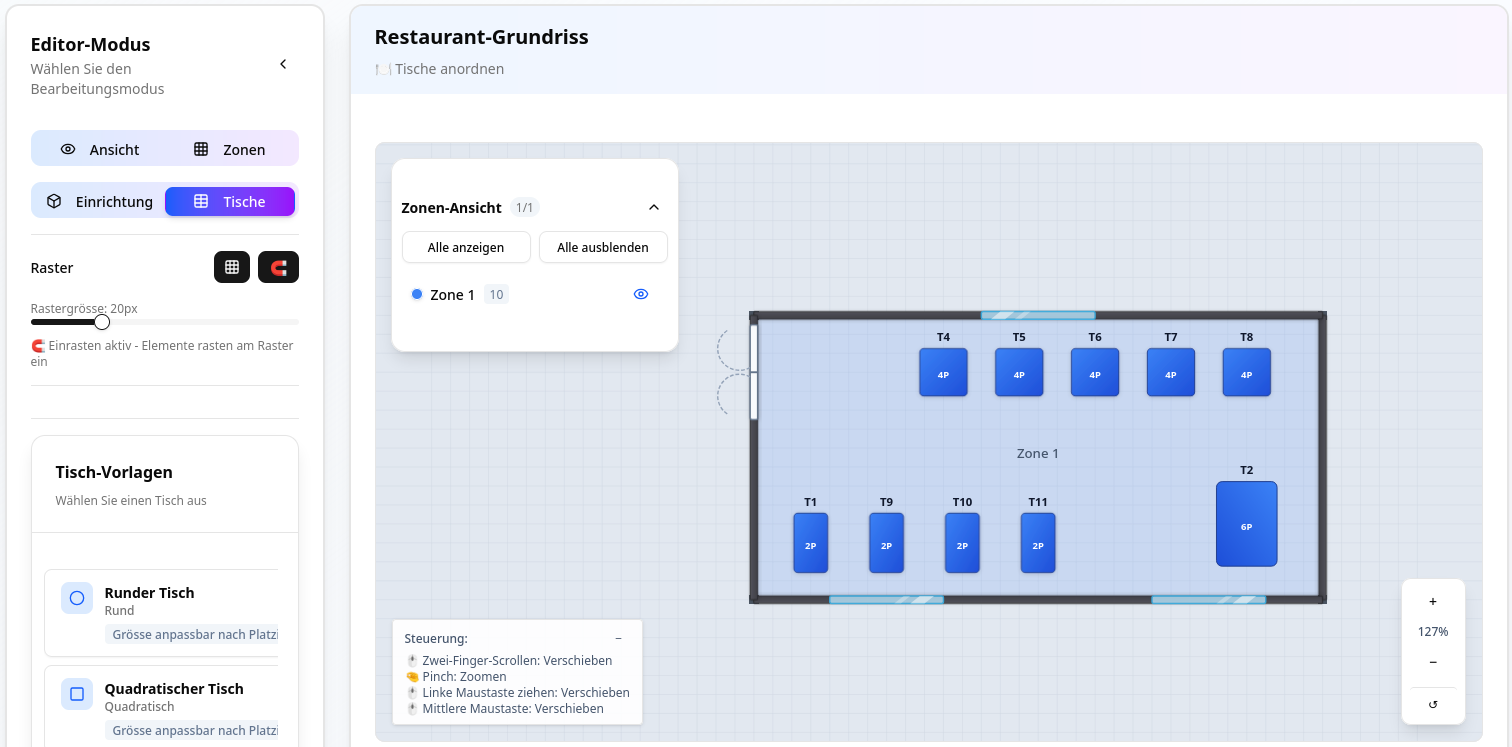Collapse the Zonen-Ansicht panel
This screenshot has height=747, width=1512.
(x=654, y=207)
